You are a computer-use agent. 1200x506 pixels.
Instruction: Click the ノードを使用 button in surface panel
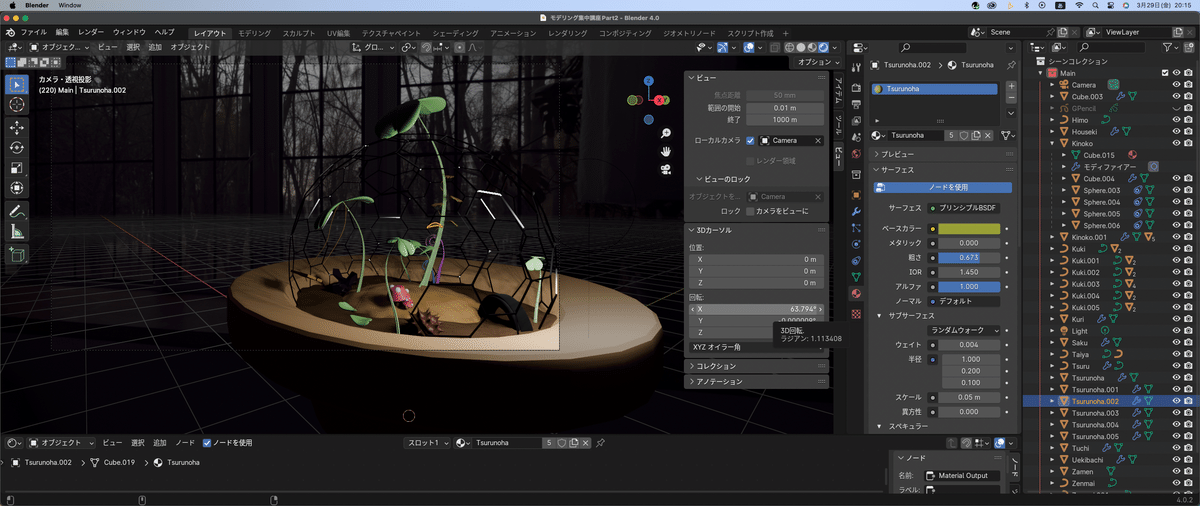943,187
